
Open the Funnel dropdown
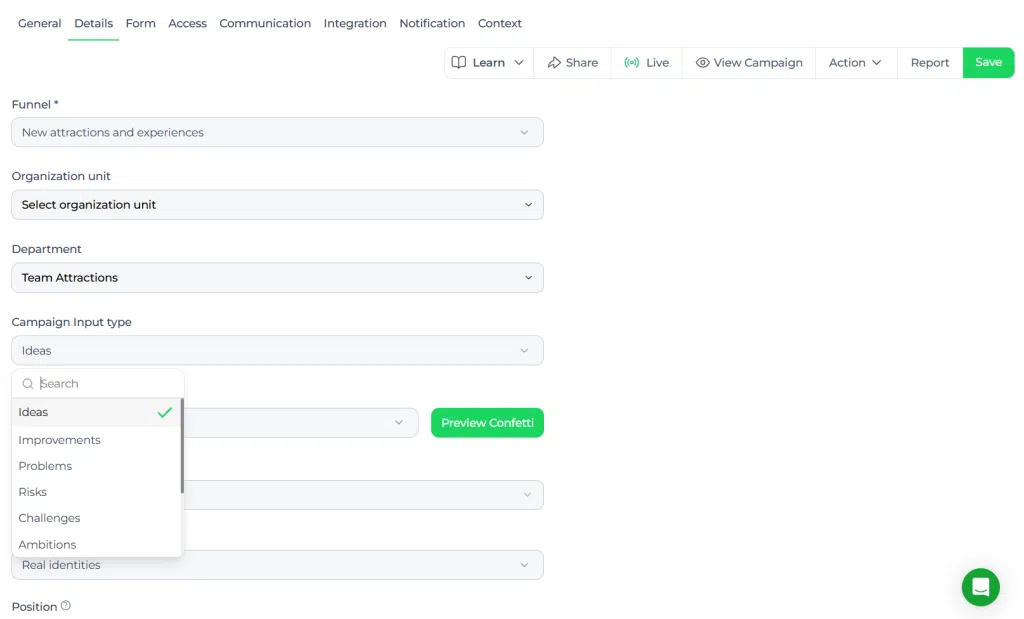tap(278, 133)
